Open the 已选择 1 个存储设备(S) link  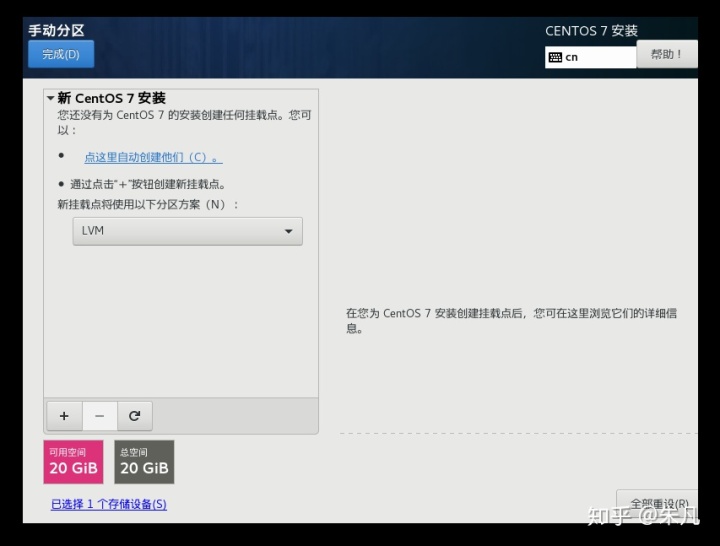point(109,504)
